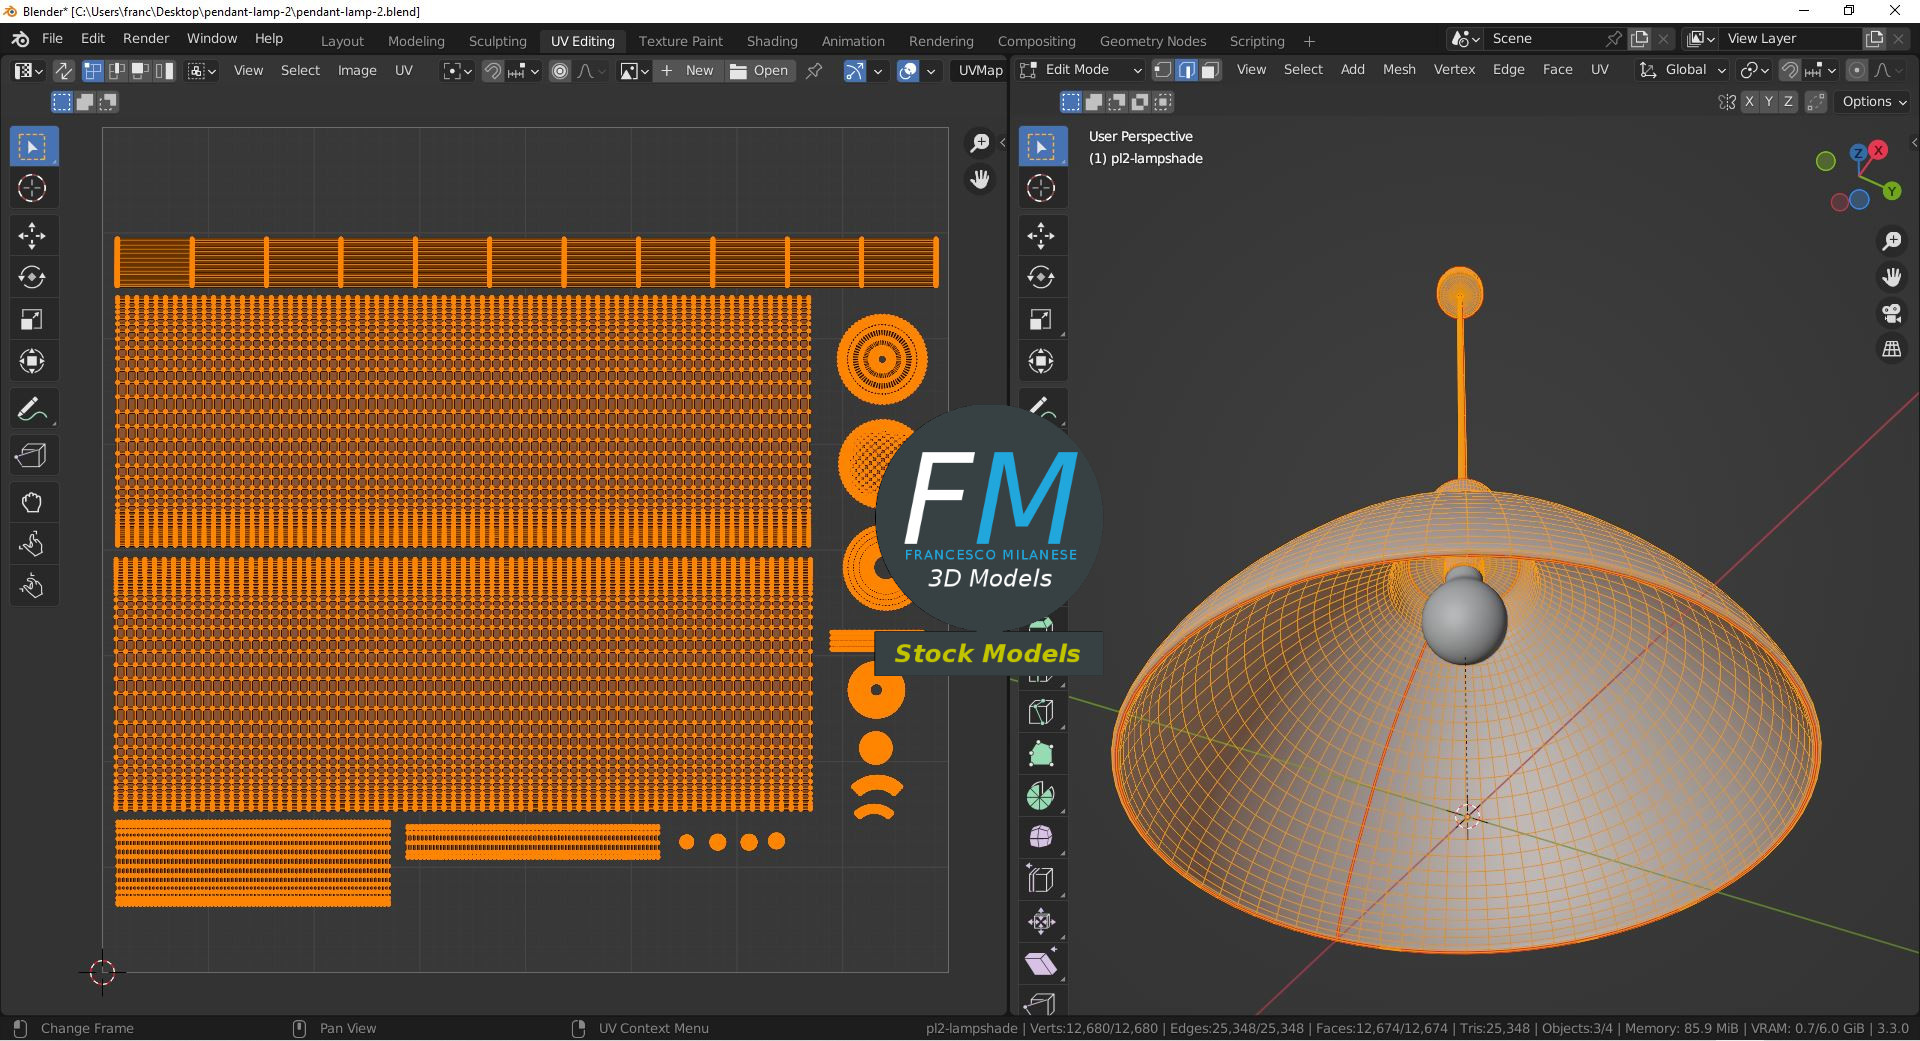Click the Toggle Camera View icon
This screenshot has width=1920, height=1041.
coord(1891,313)
